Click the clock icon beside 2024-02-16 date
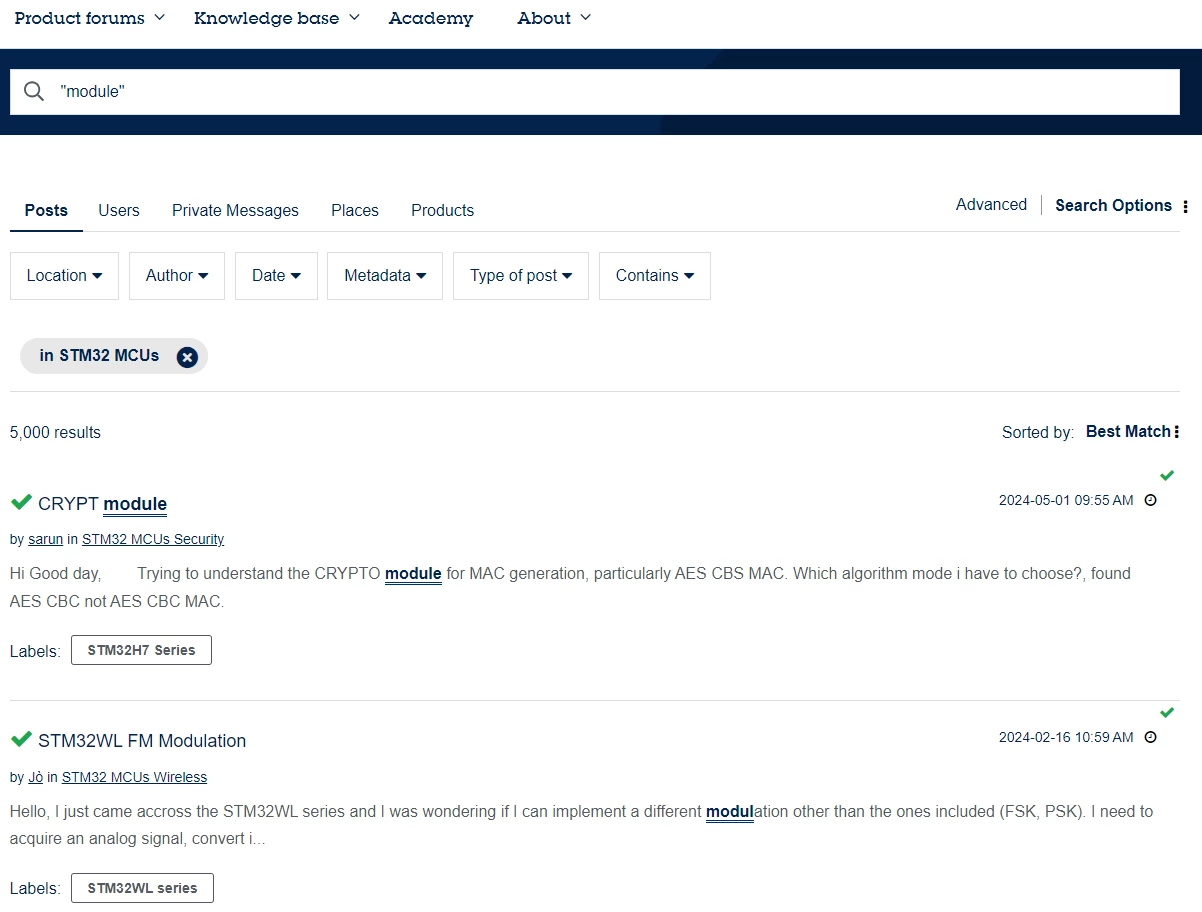The height and width of the screenshot is (912, 1202). 1150,737
